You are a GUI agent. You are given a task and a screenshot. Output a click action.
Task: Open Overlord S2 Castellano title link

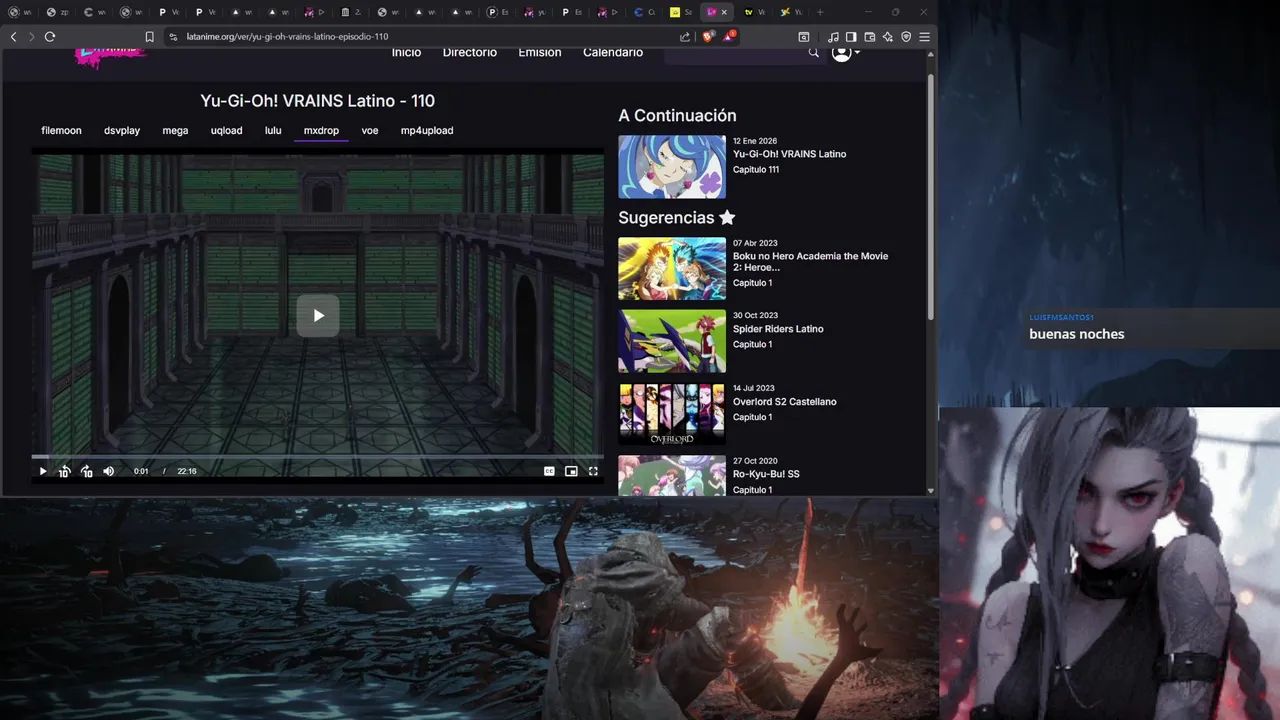click(784, 402)
